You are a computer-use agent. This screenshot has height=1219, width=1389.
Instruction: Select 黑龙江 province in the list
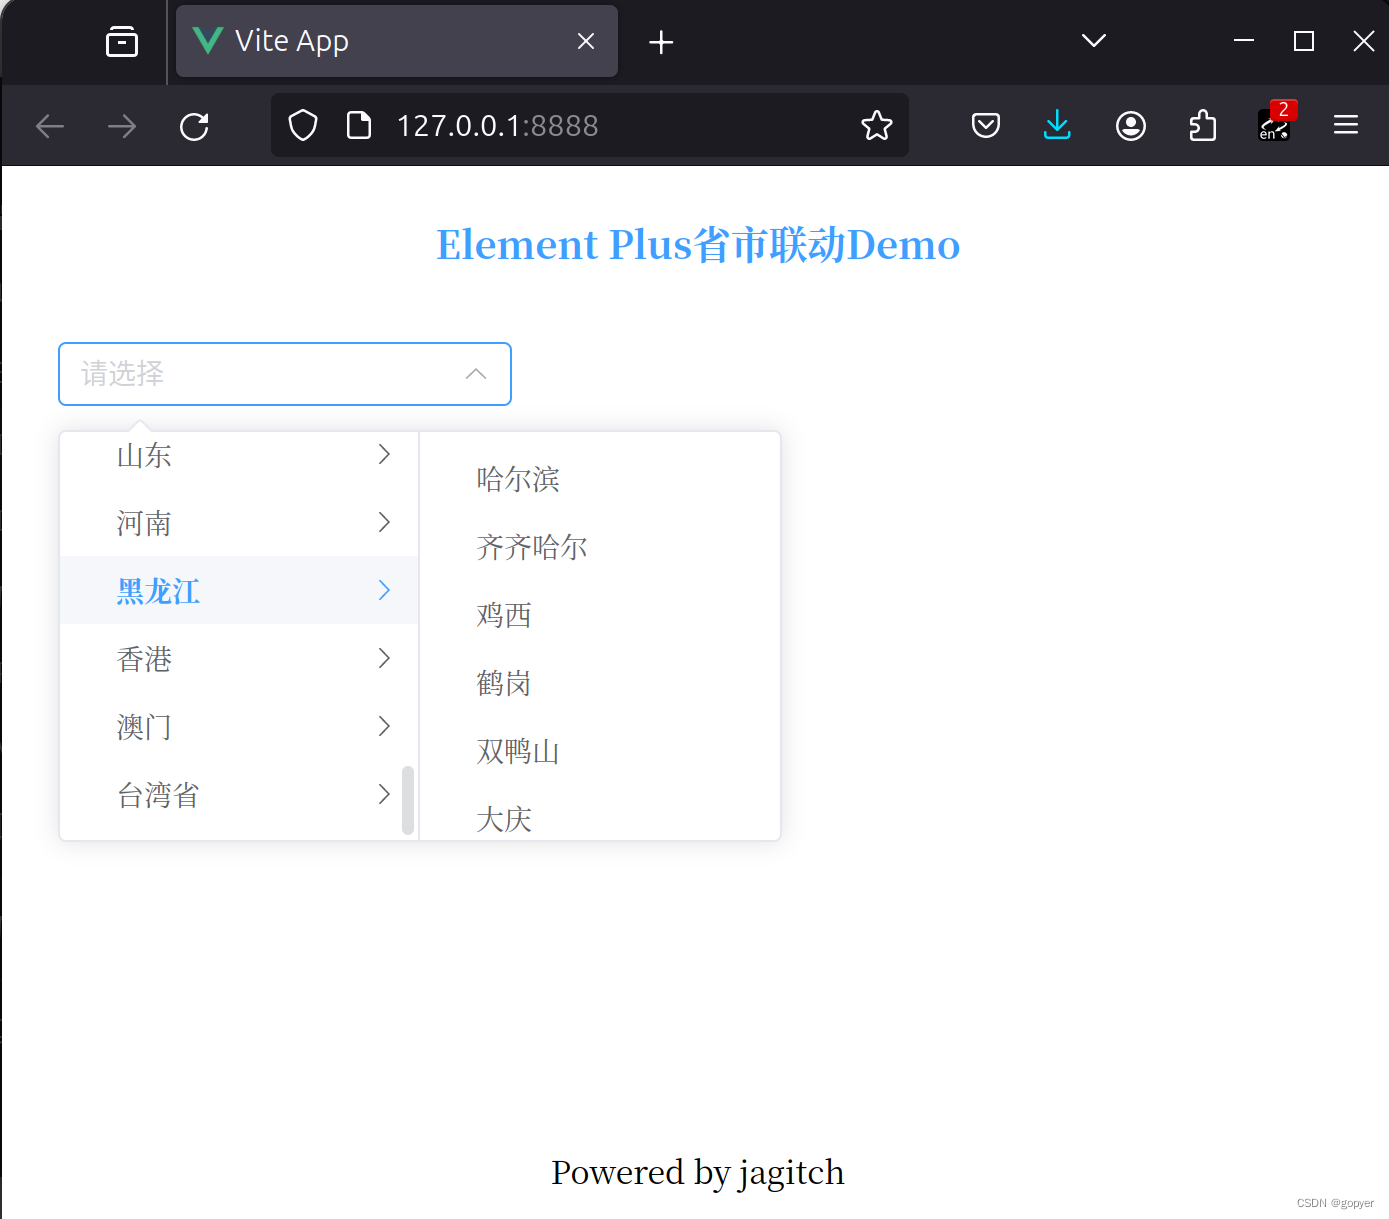coord(240,590)
